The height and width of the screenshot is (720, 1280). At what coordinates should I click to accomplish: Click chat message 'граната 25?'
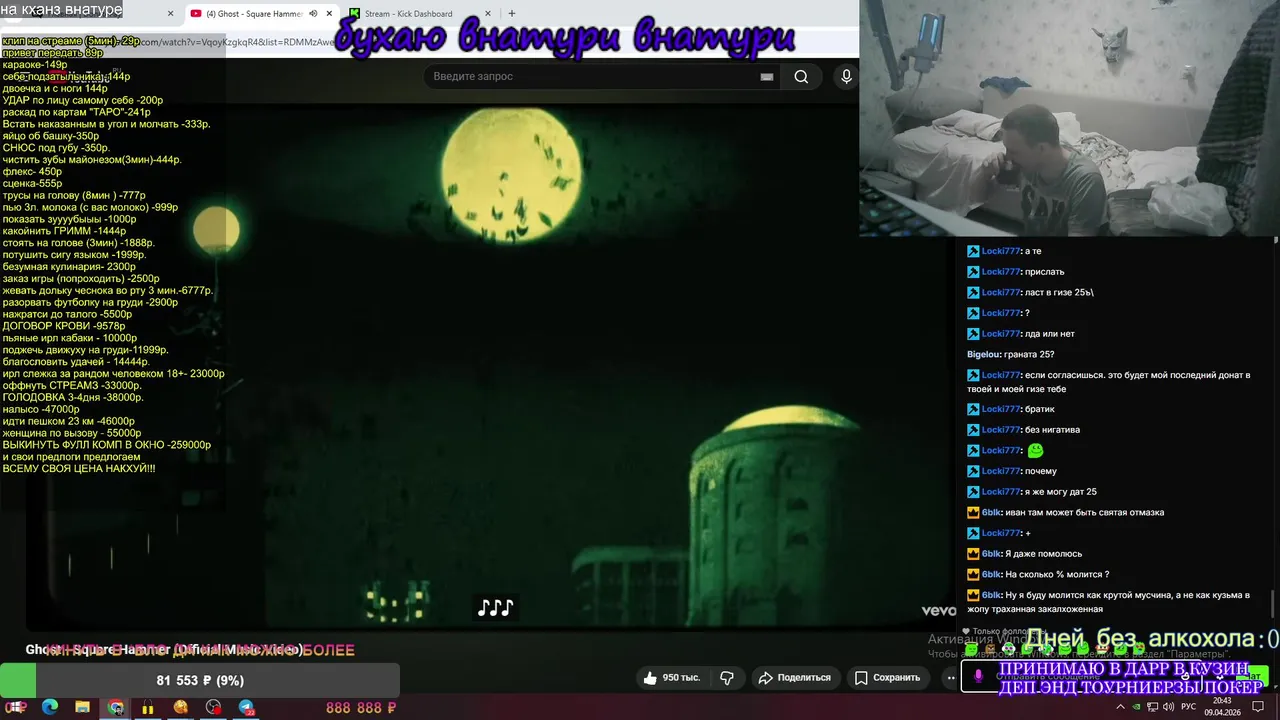tap(1031, 354)
